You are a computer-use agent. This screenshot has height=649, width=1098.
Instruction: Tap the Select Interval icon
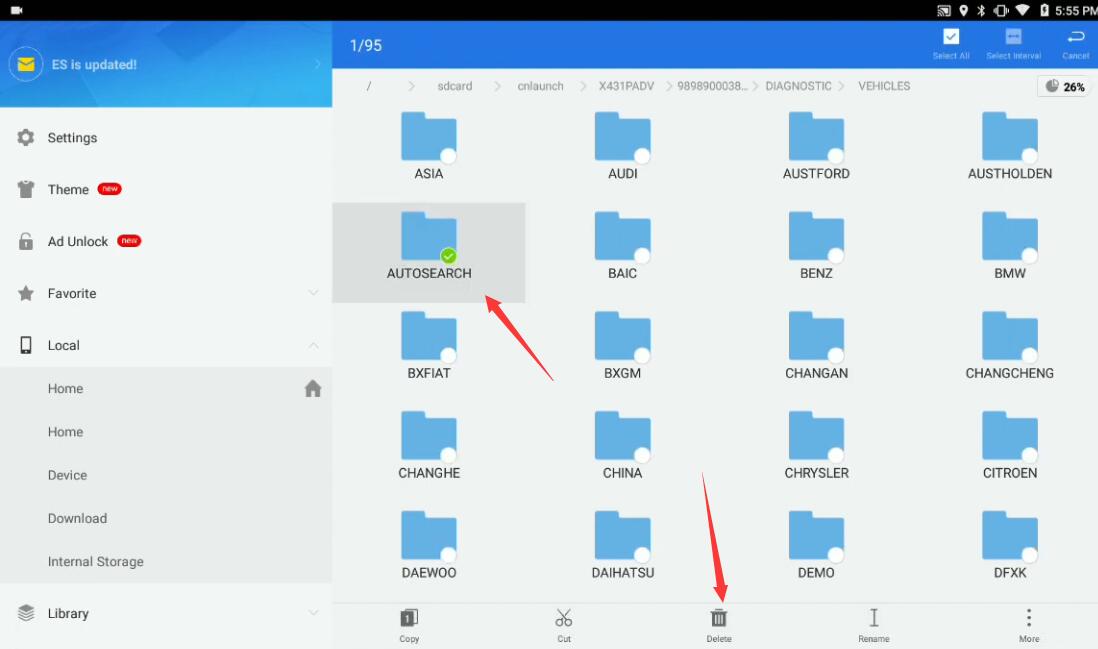(x=1013, y=42)
